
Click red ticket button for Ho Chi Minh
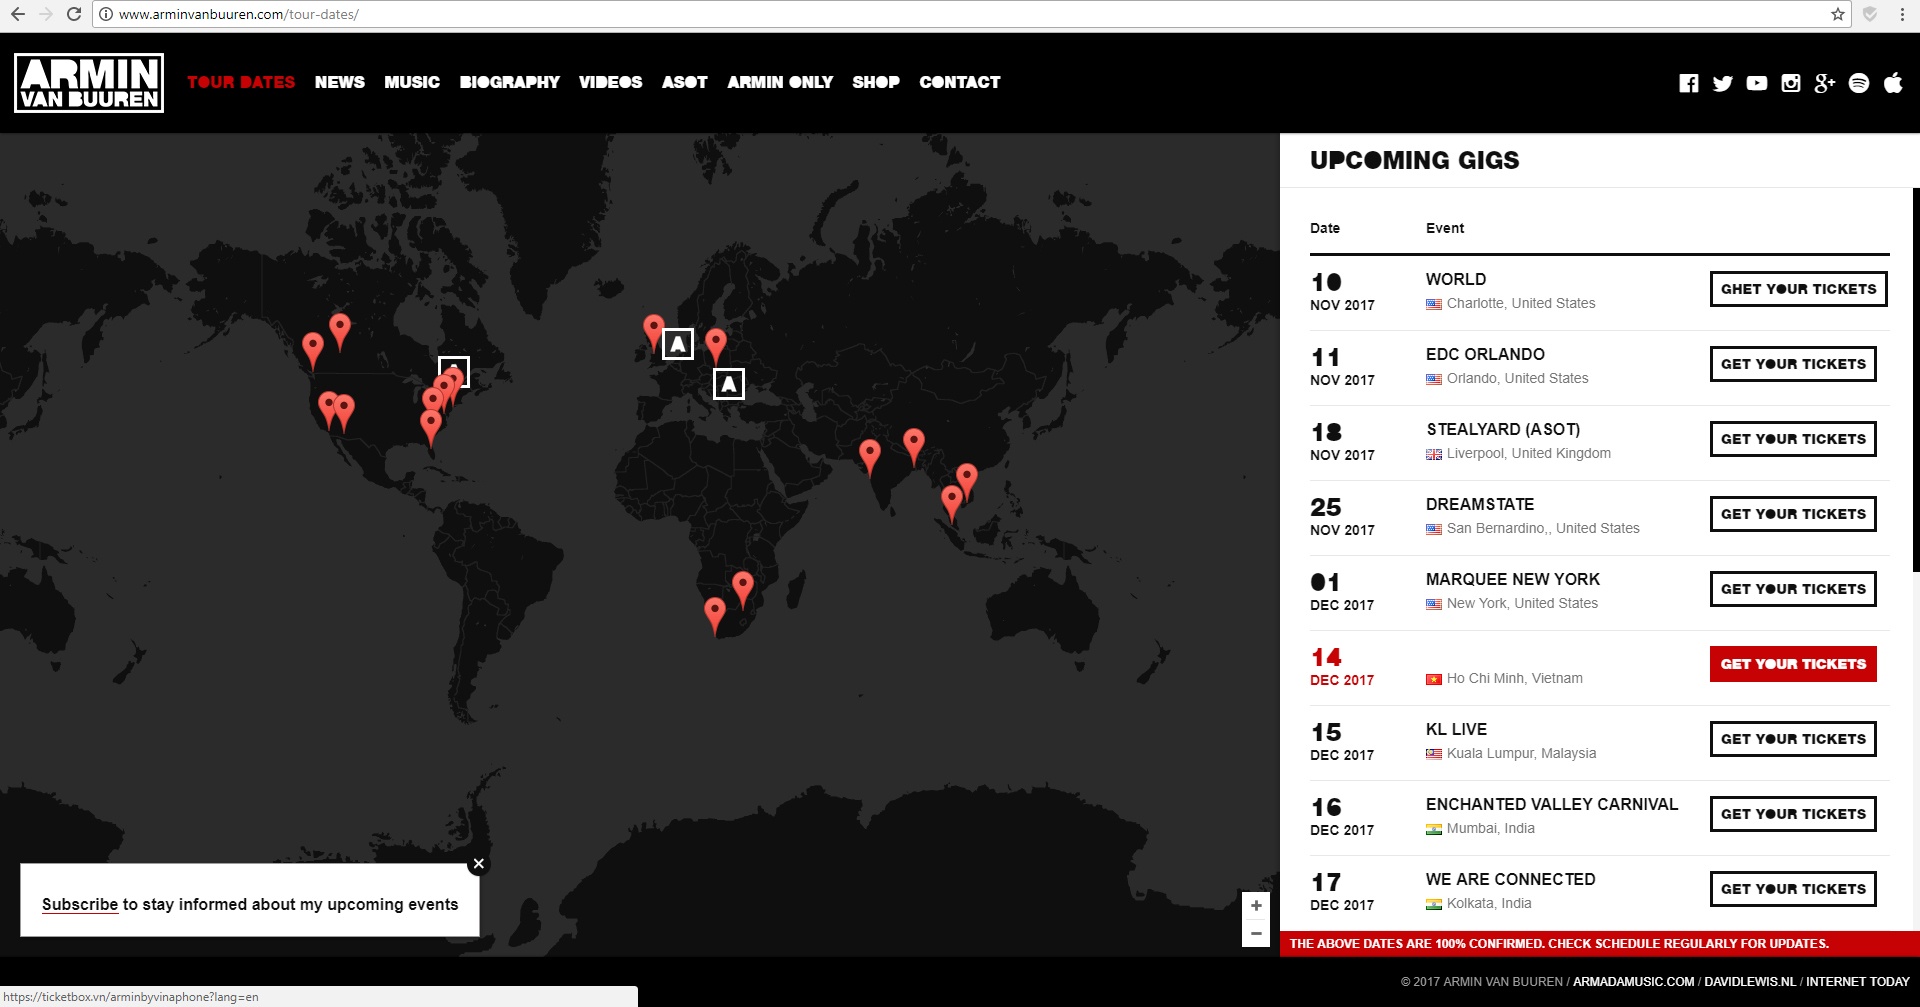1792,664
